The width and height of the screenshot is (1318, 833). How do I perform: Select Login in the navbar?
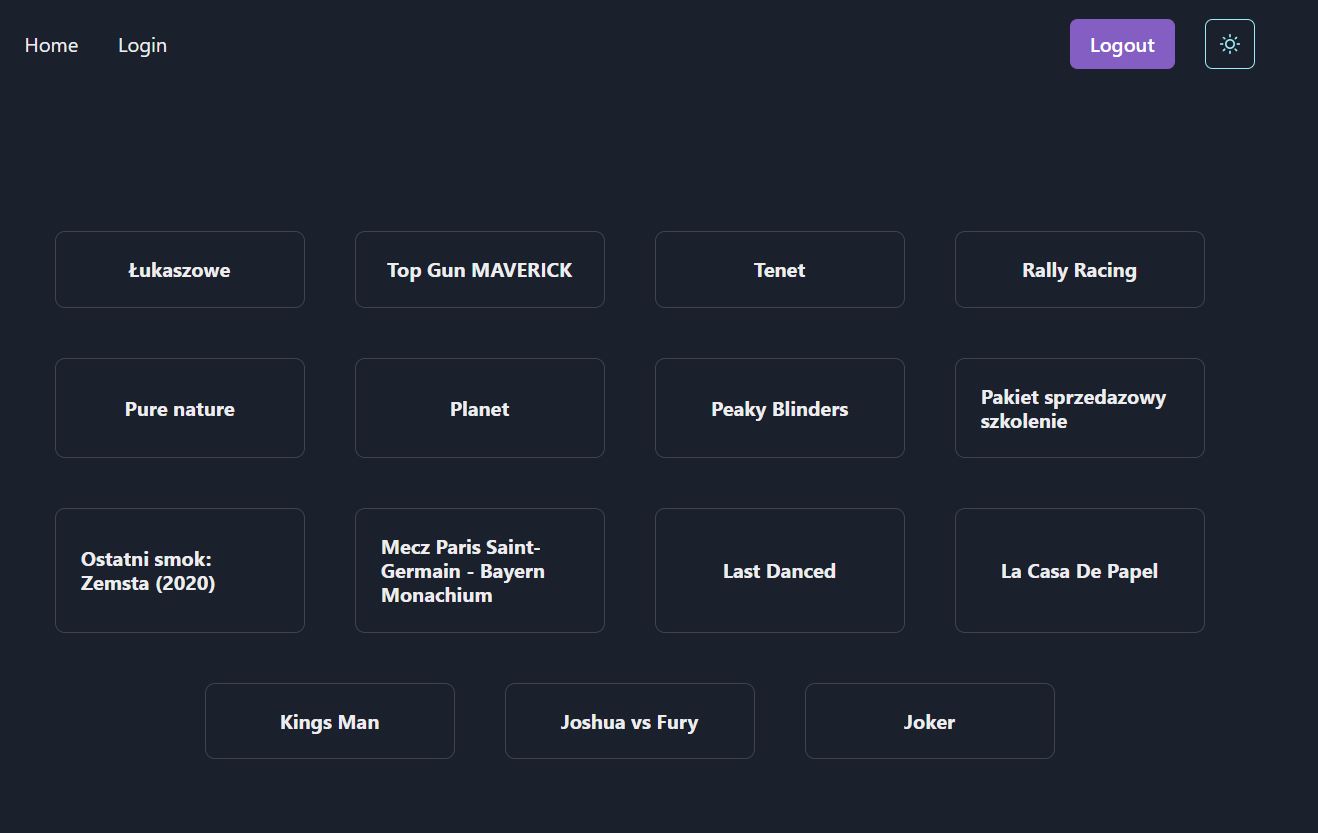coord(142,45)
